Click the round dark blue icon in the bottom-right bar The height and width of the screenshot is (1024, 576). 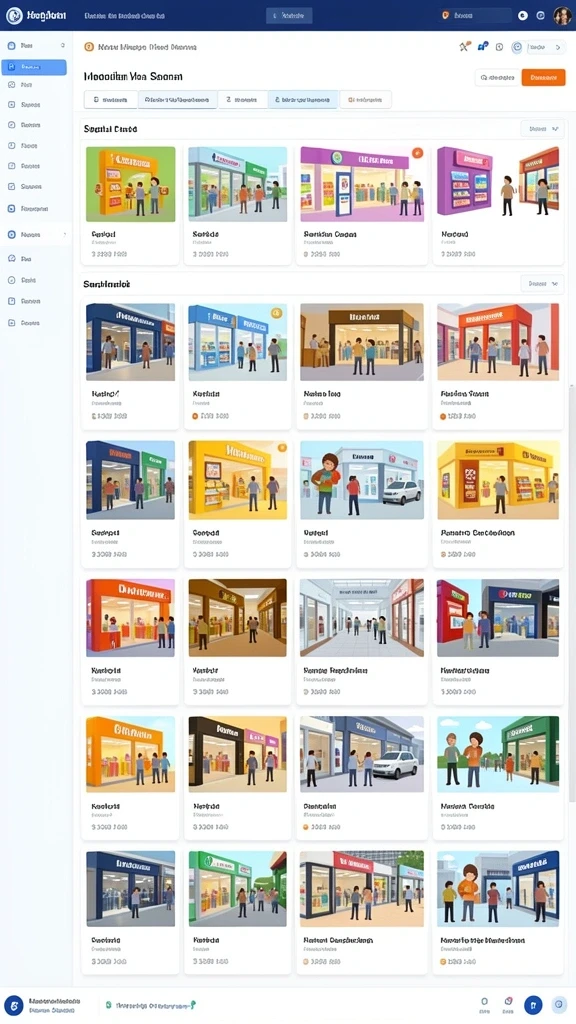point(533,1005)
